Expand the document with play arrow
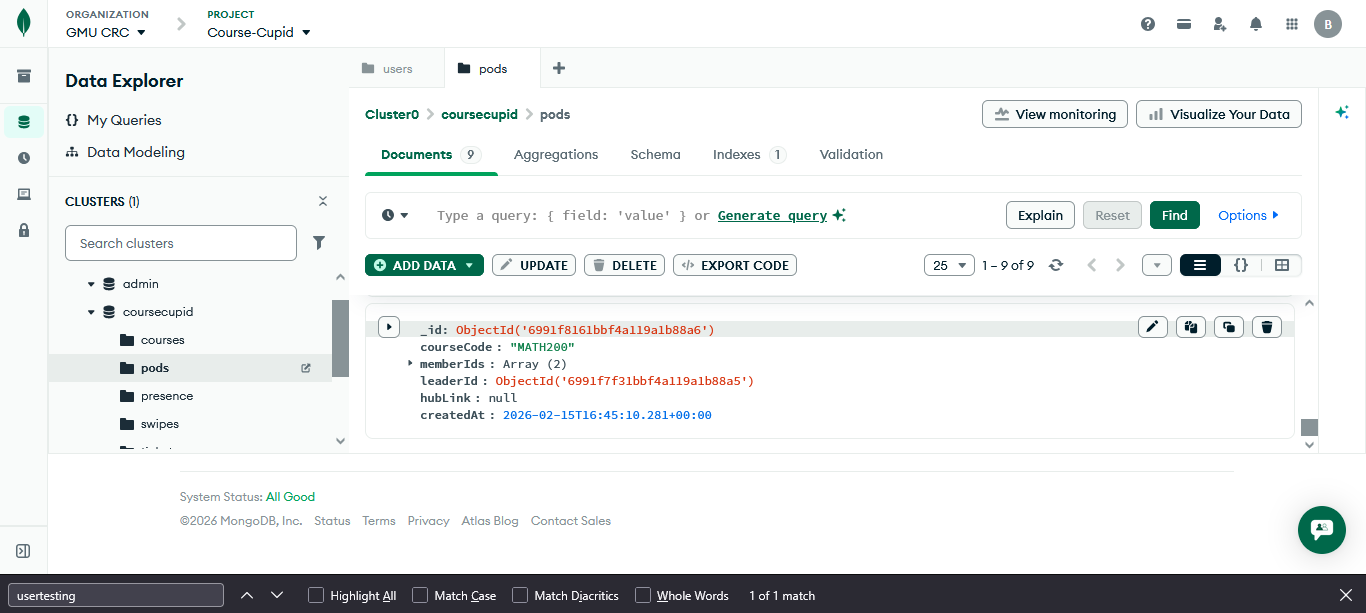Viewport: 1366px width, 613px height. point(389,327)
